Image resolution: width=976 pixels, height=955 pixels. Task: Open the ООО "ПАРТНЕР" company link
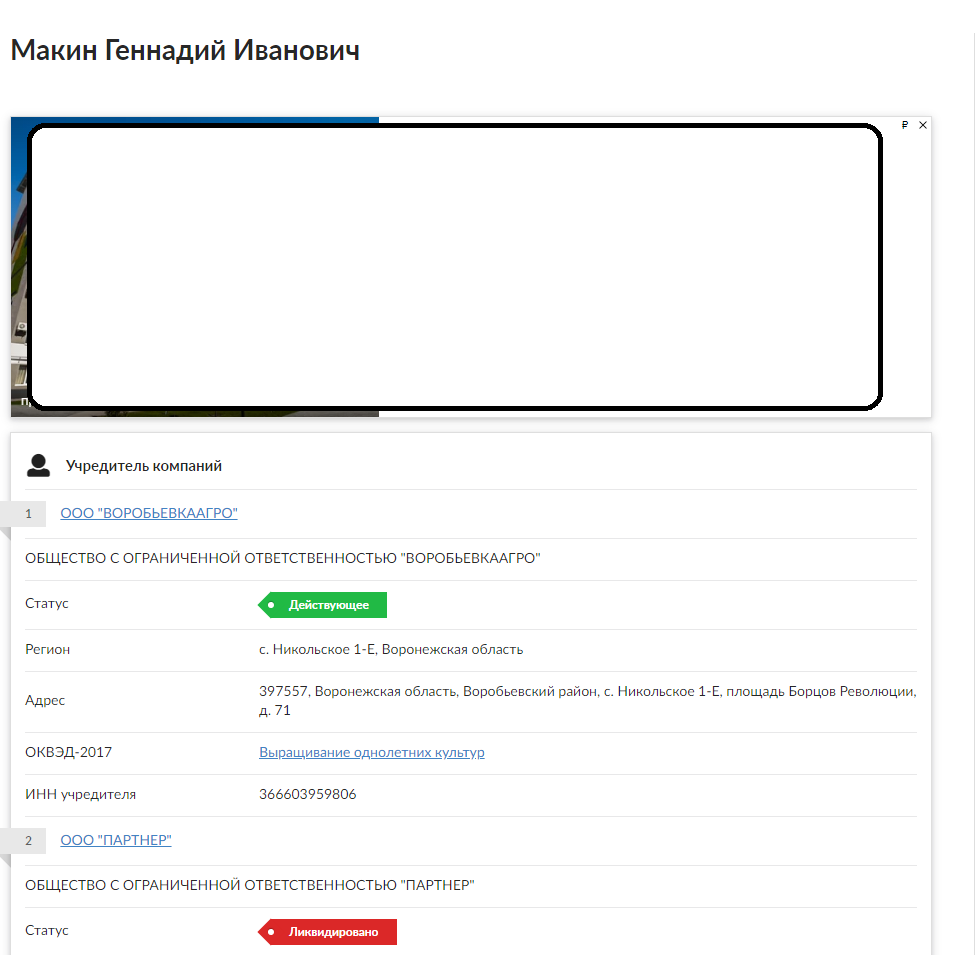pyautogui.click(x=116, y=840)
